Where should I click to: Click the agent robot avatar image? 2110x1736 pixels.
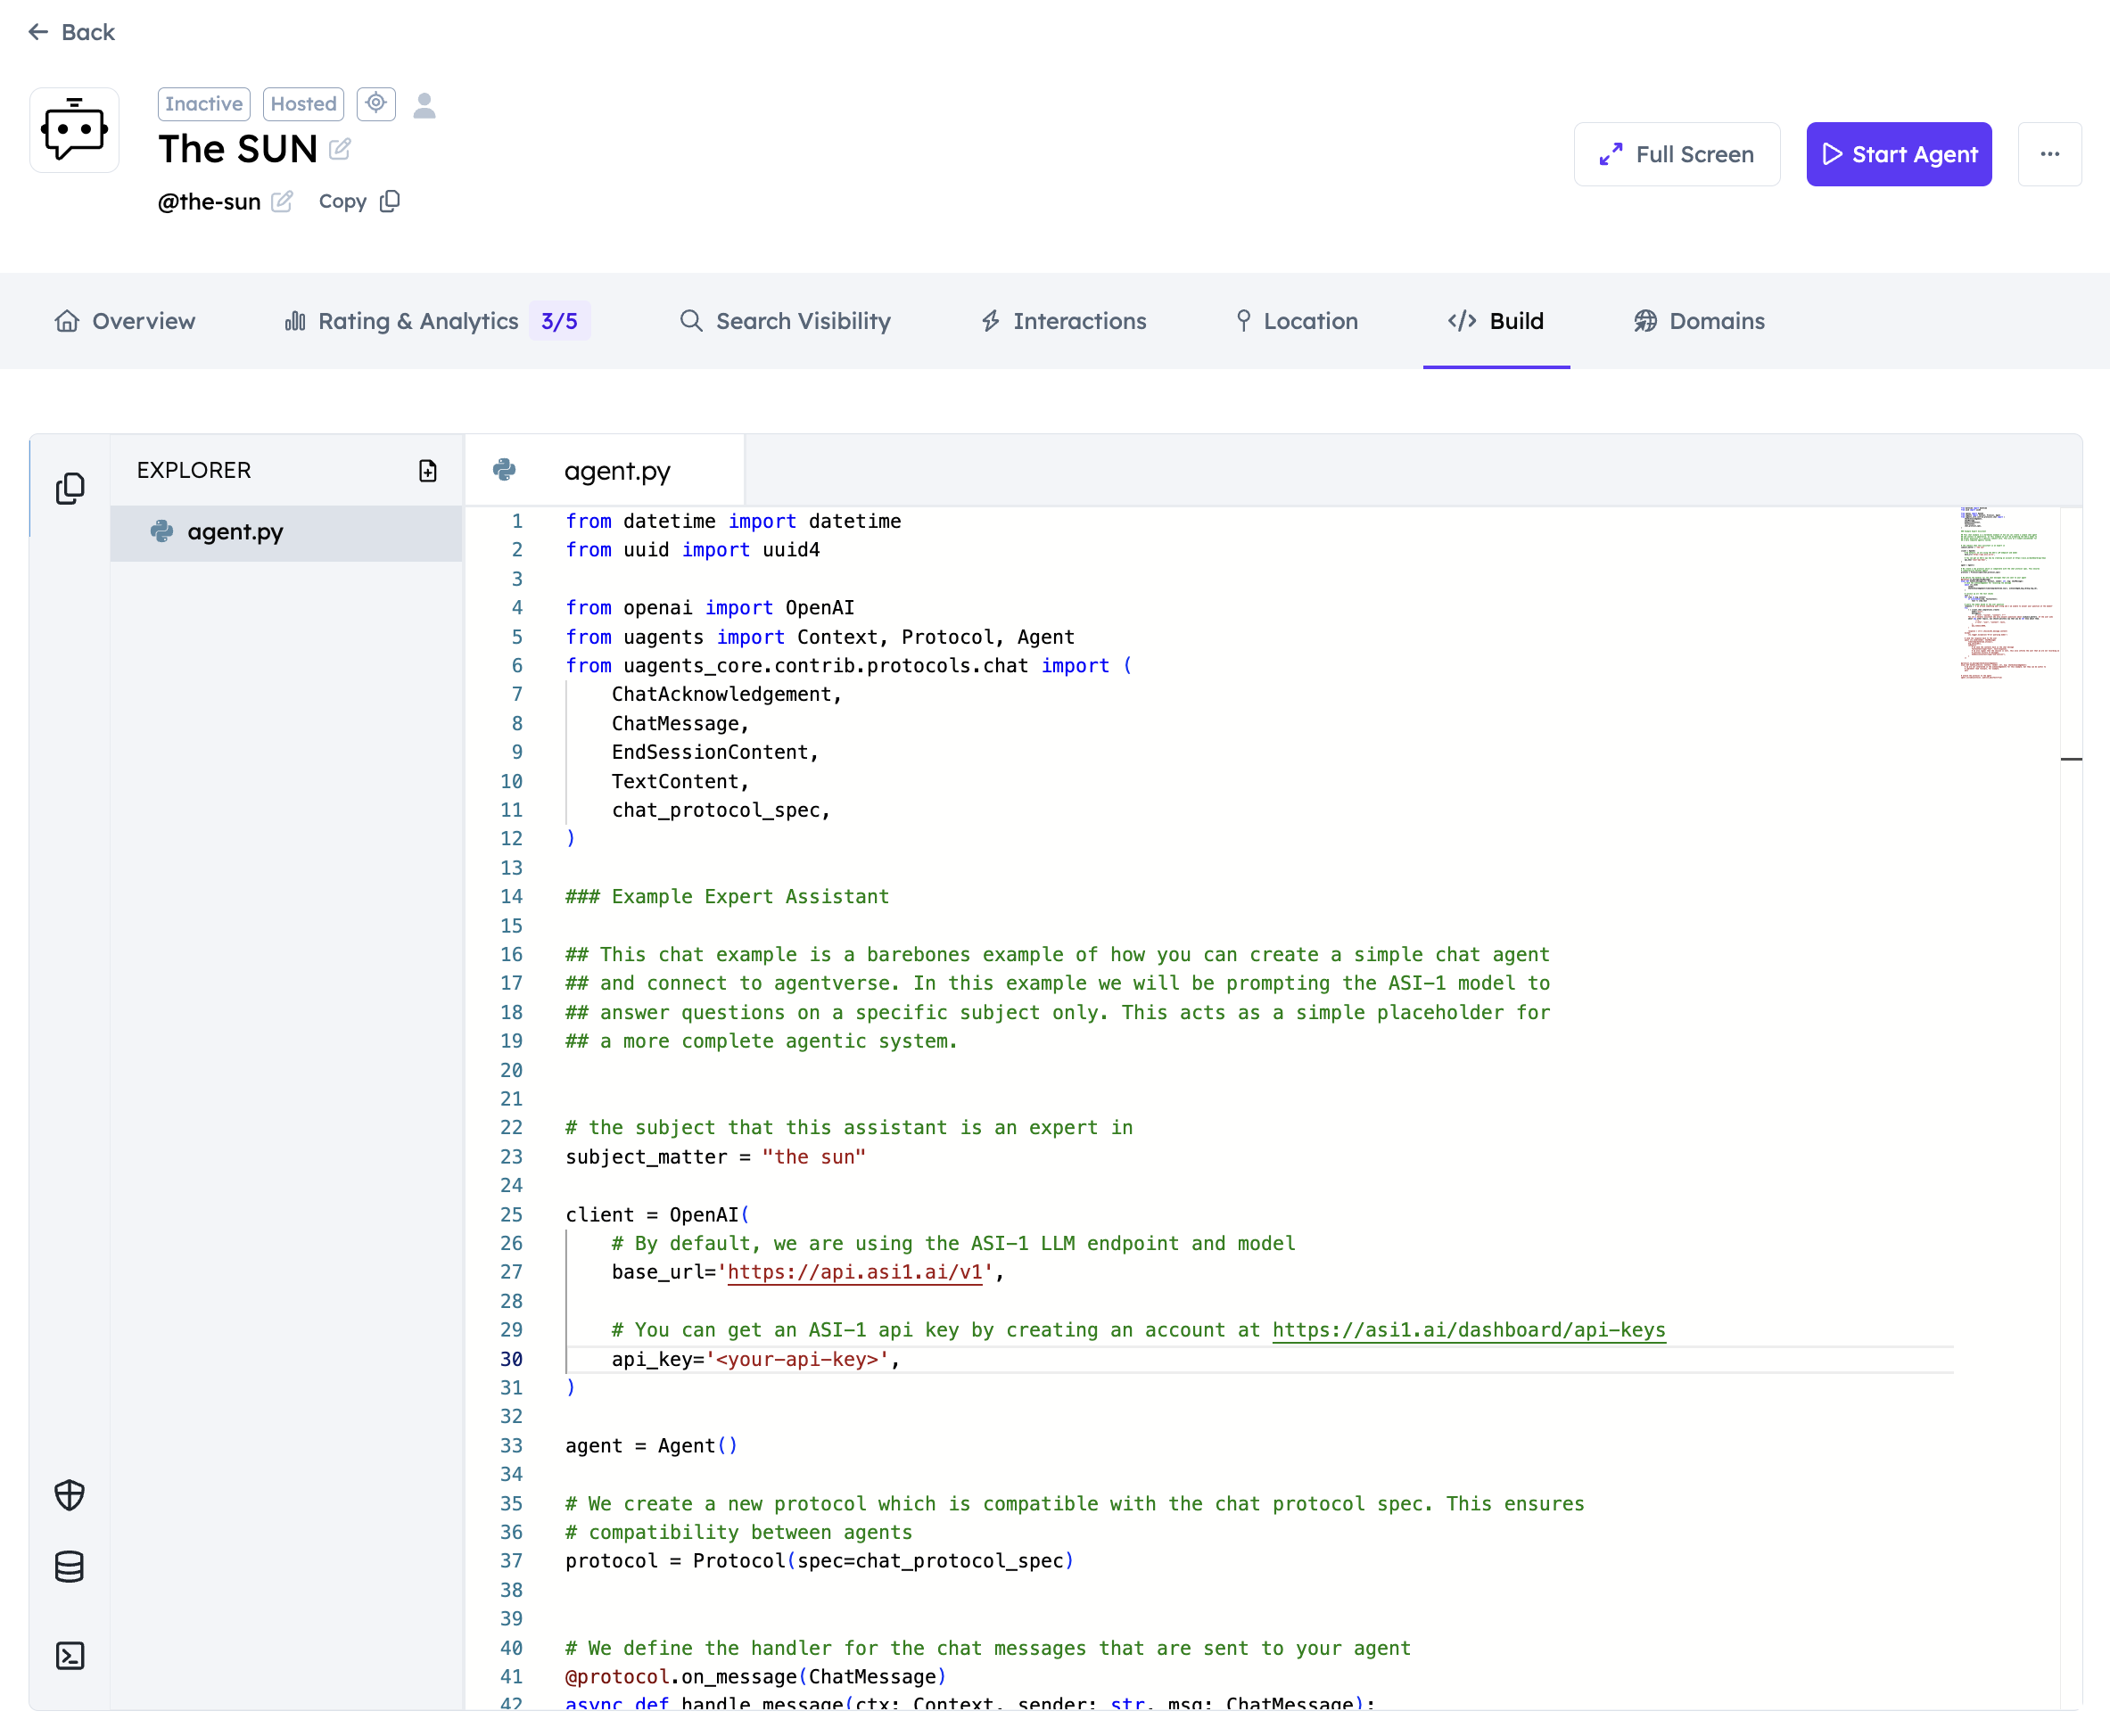click(x=74, y=130)
